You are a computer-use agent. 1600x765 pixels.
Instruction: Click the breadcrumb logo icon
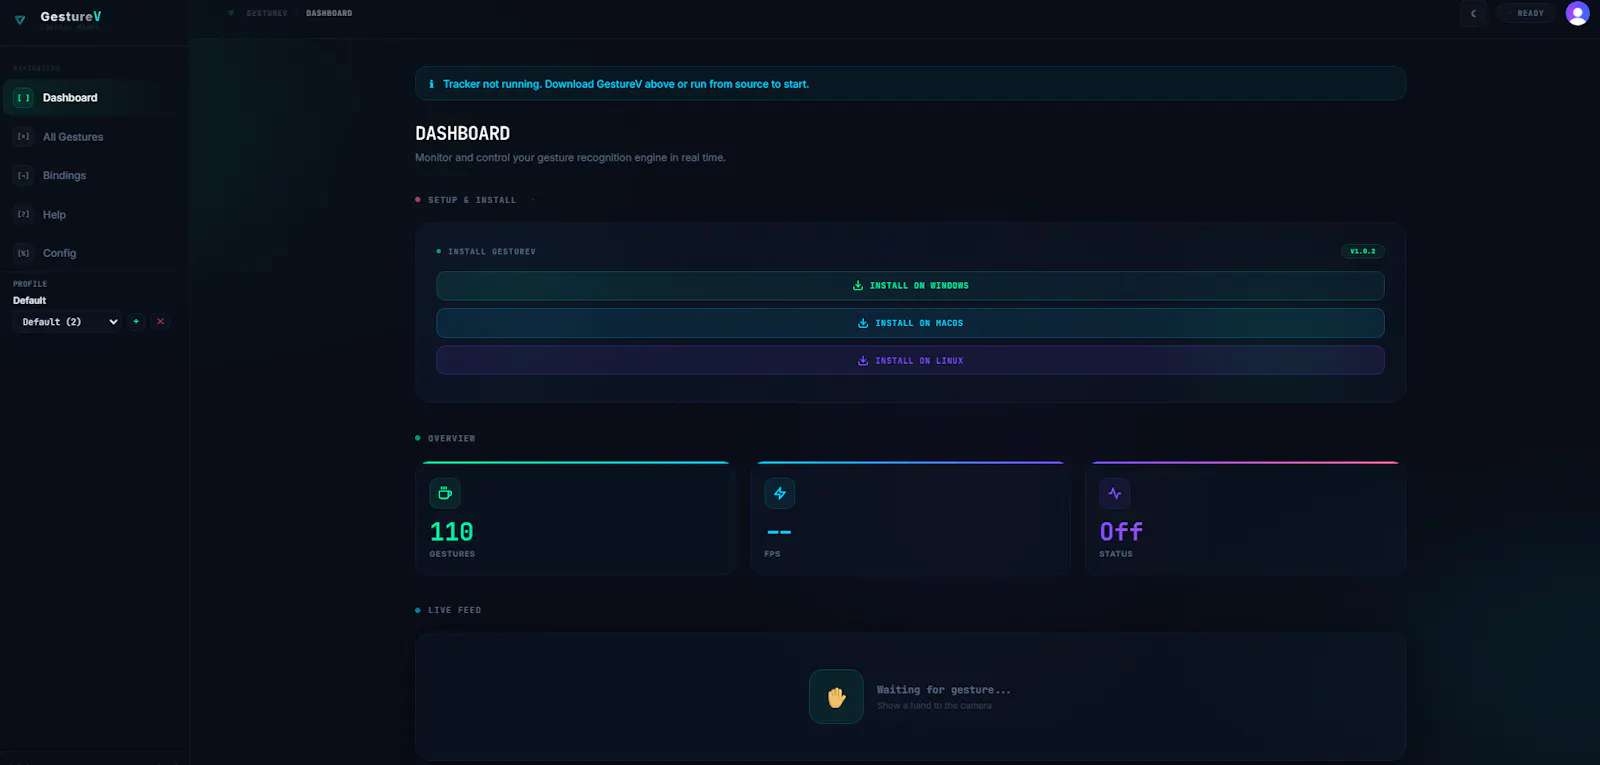coord(231,13)
